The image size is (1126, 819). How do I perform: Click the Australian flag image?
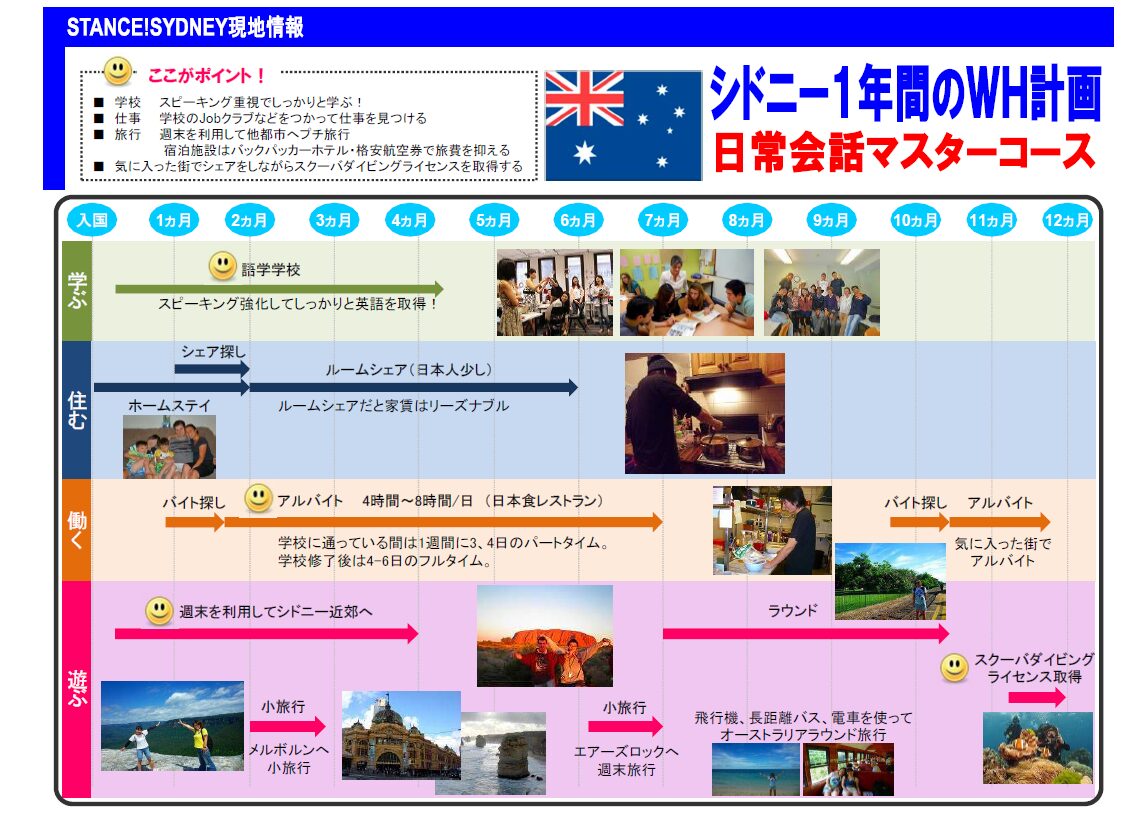pyautogui.click(x=622, y=125)
